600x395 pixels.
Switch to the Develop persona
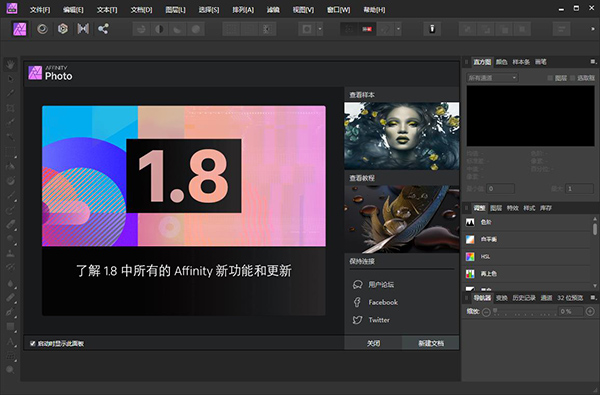click(63, 29)
